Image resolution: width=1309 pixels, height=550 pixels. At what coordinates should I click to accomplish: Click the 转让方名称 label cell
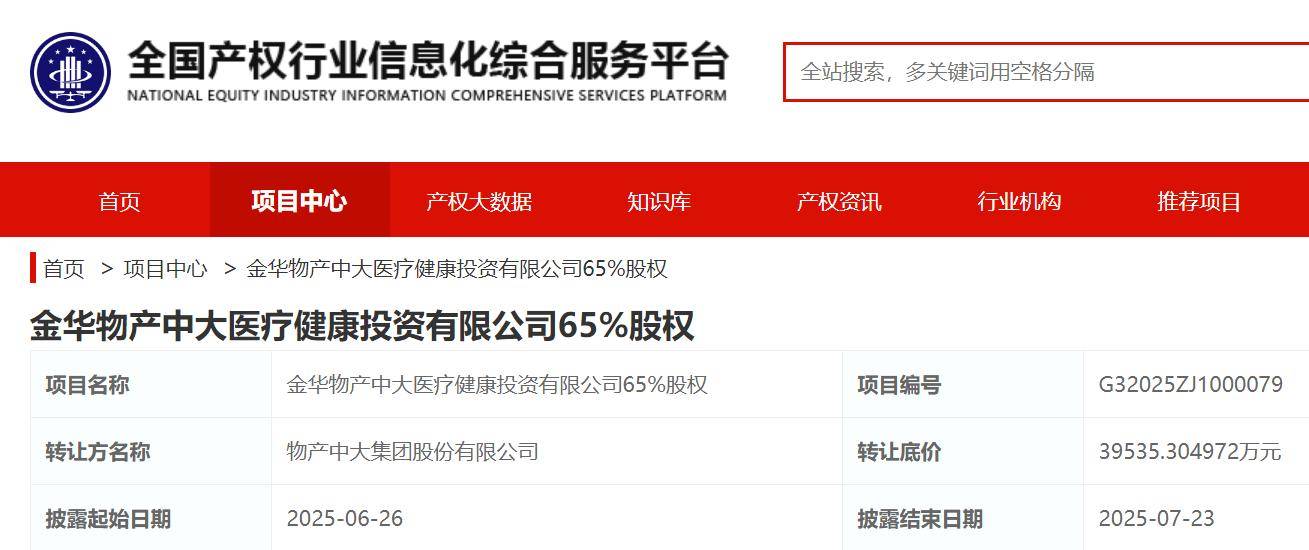151,452
